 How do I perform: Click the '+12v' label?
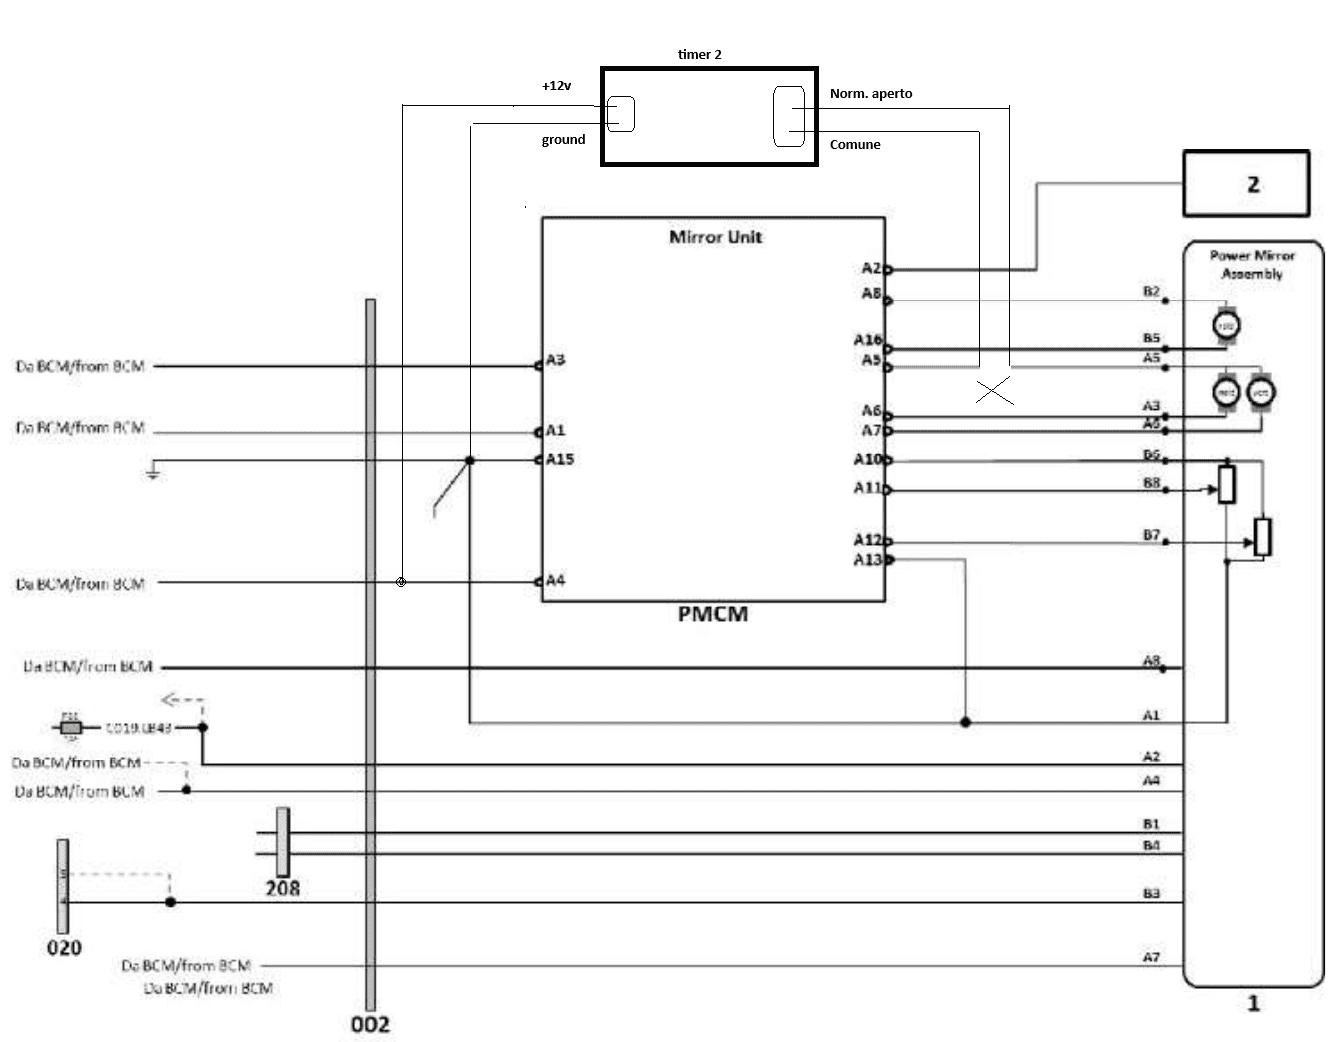point(556,86)
